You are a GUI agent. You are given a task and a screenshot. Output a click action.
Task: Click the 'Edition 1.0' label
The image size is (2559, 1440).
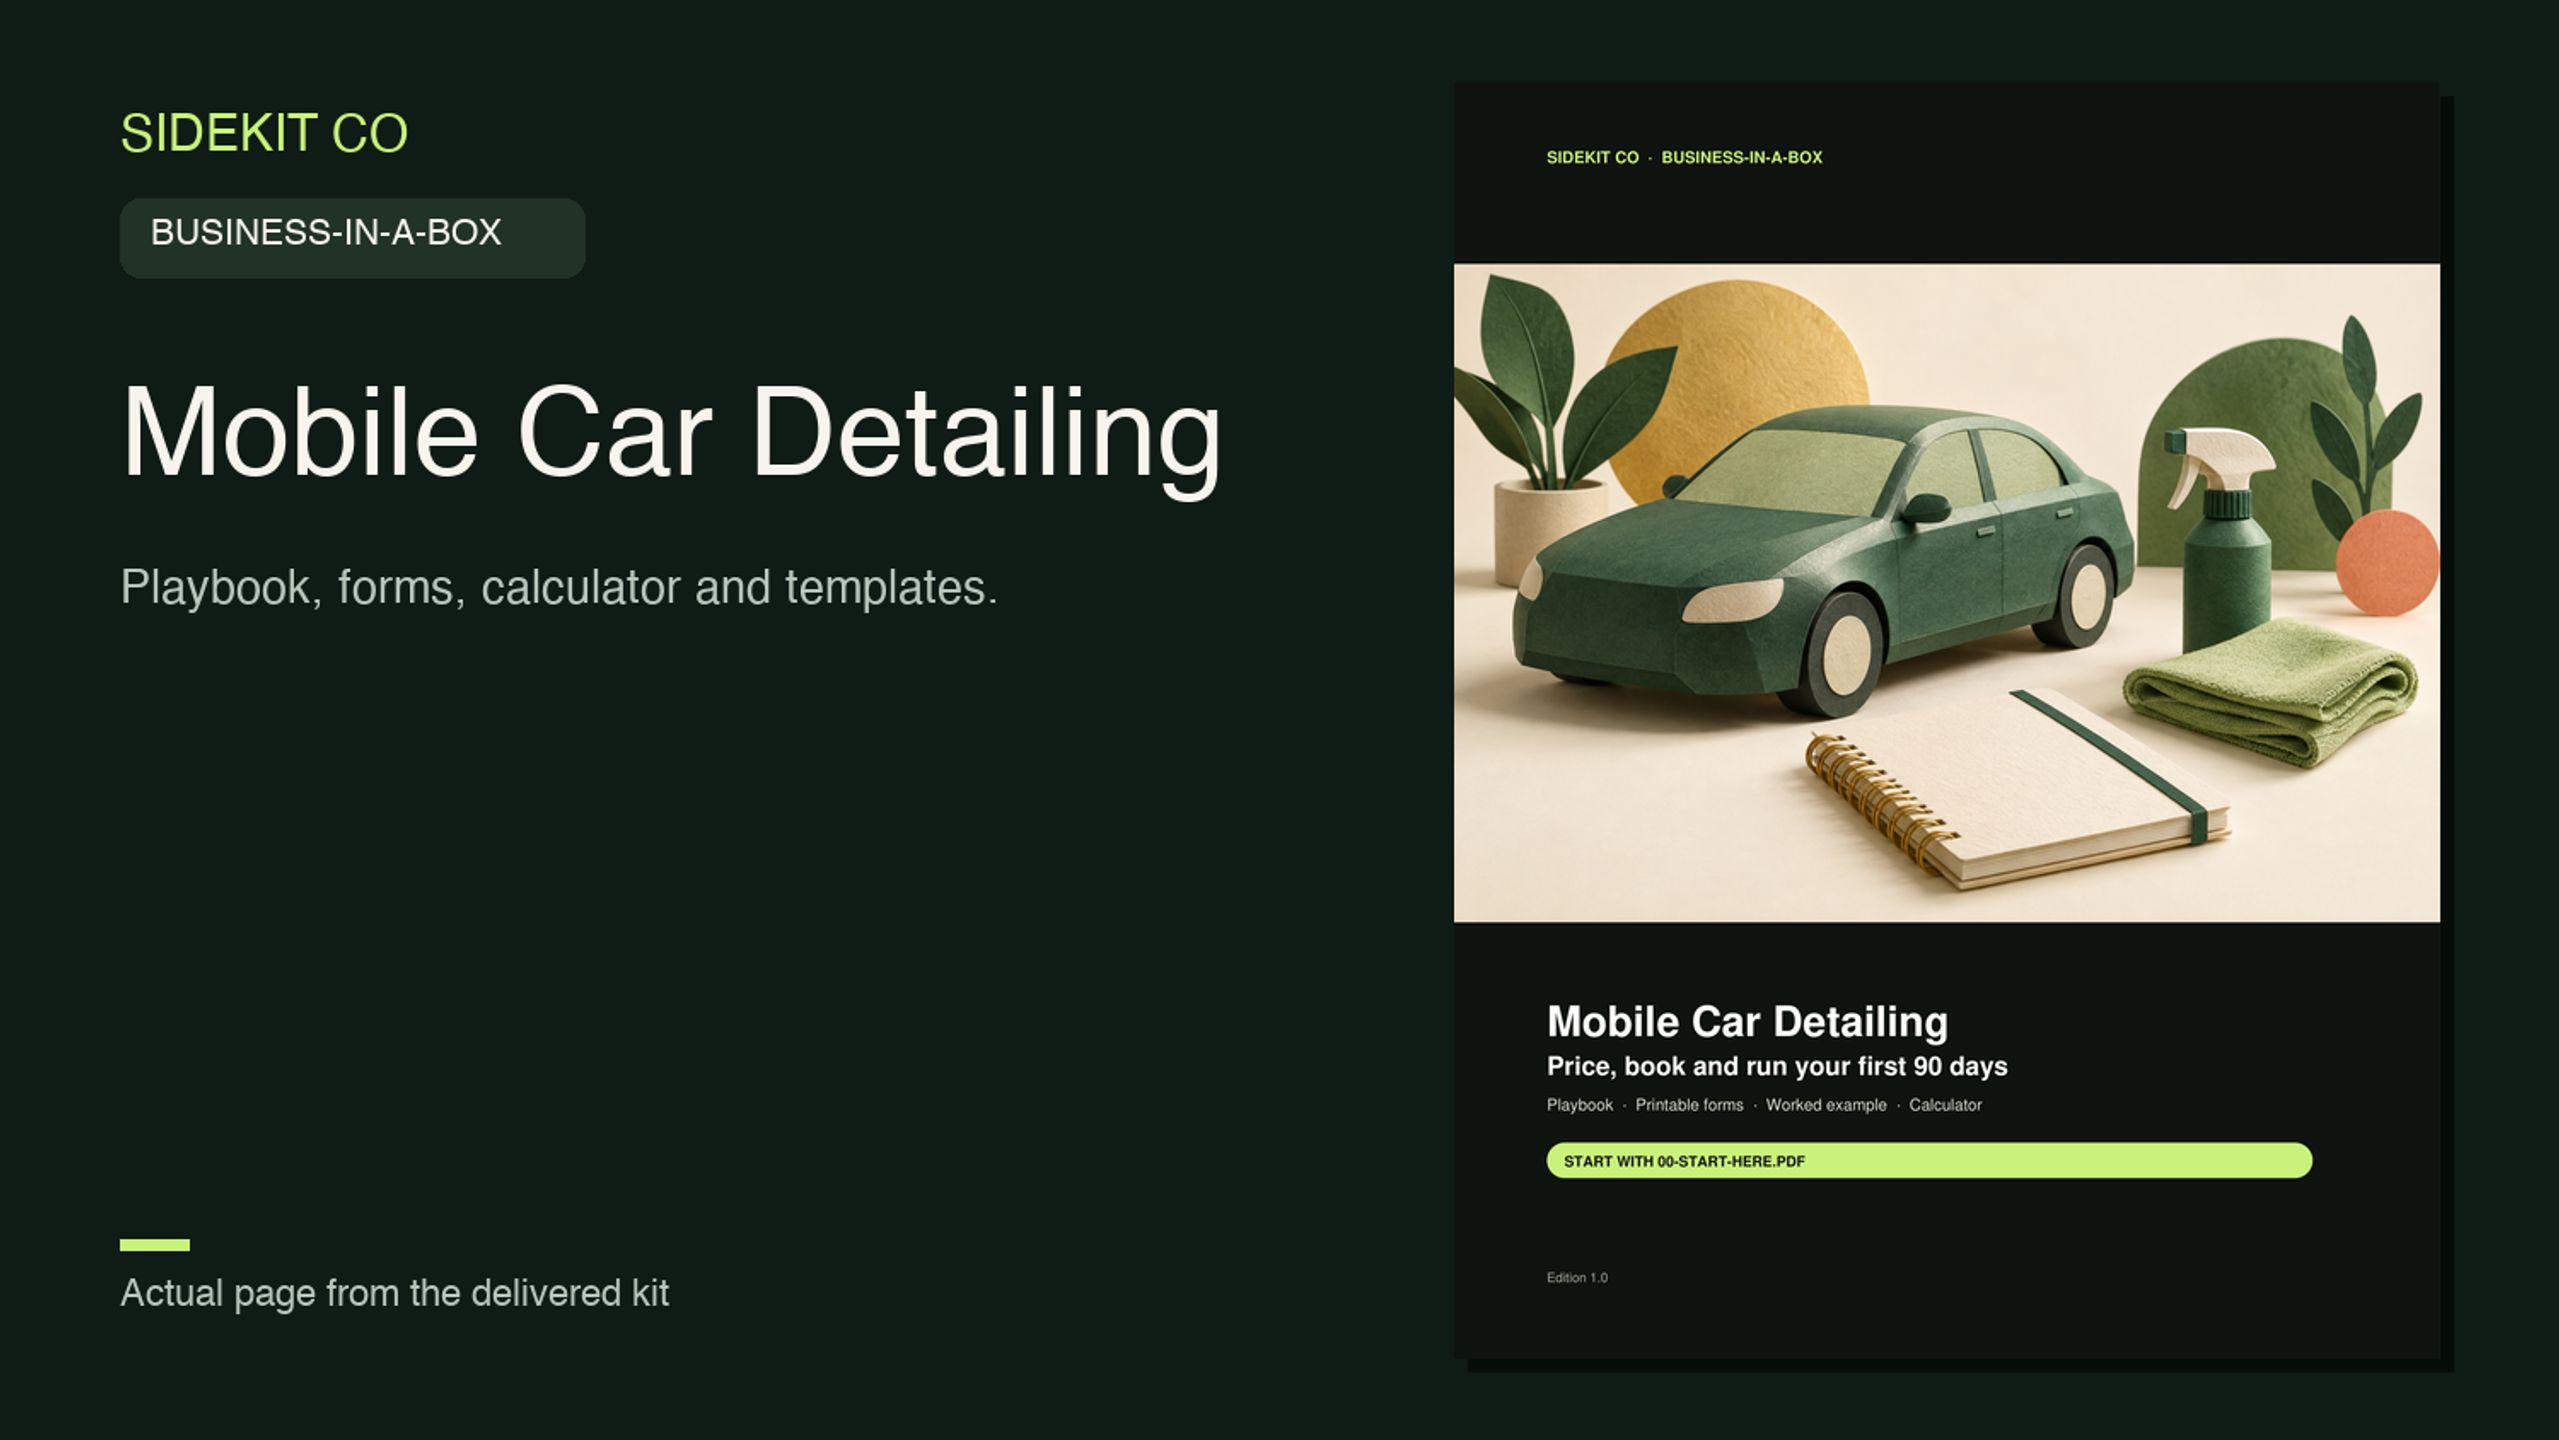[1577, 1277]
